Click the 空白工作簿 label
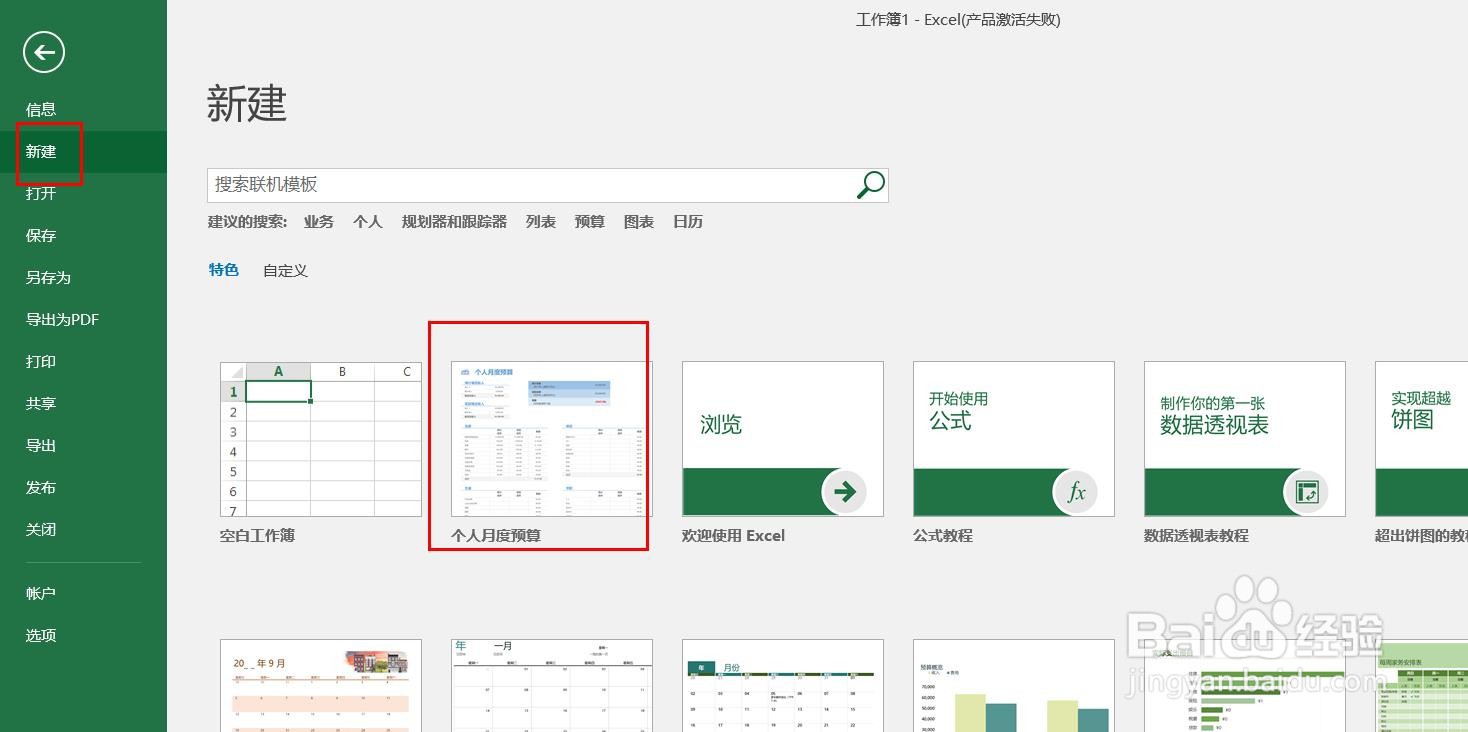Screen dimensions: 1468x732 point(258,536)
